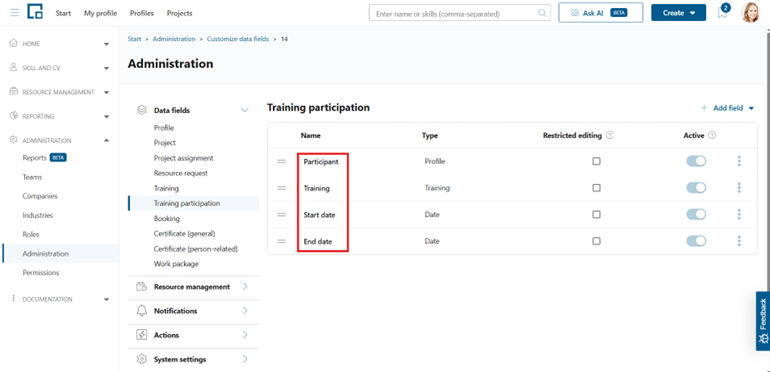The image size is (770, 372).
Task: Open Projects in top navigation
Action: point(180,13)
